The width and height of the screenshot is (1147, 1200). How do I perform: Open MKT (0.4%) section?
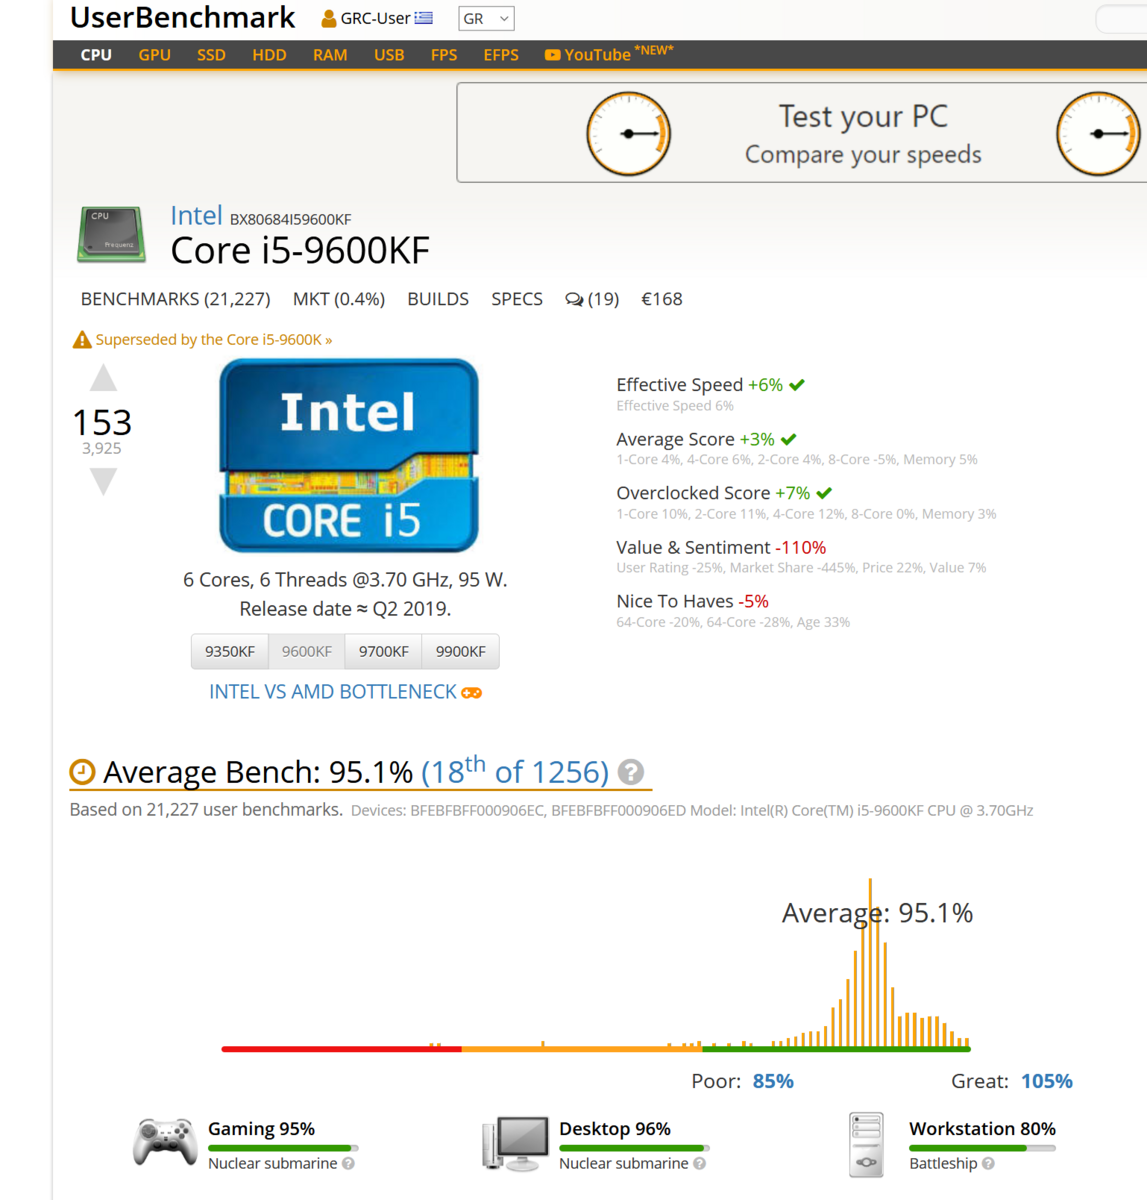[x=339, y=299]
